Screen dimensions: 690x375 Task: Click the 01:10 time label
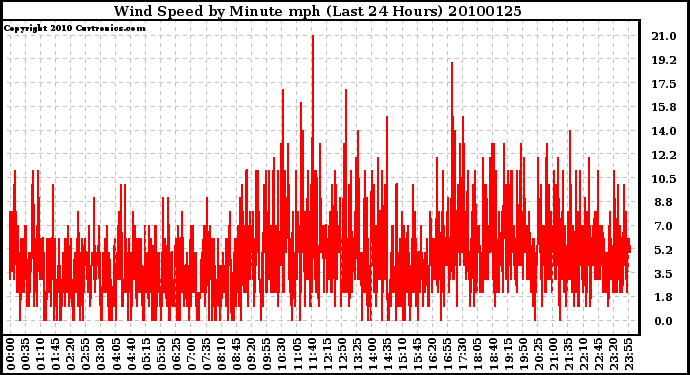click(x=40, y=354)
